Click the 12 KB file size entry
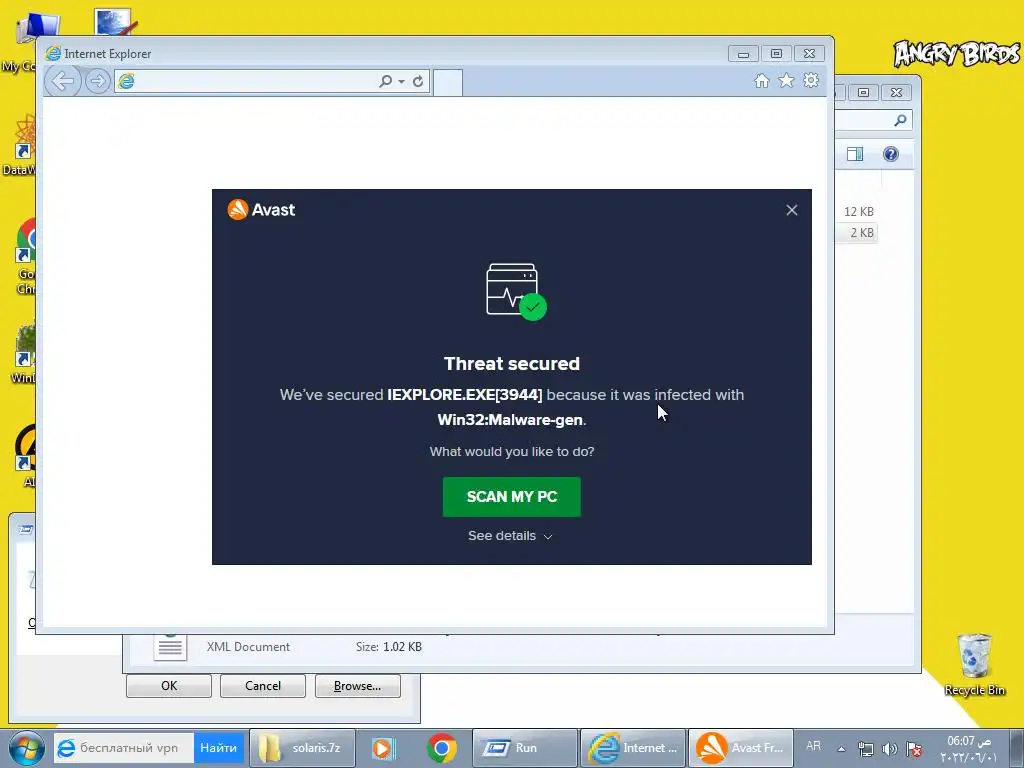This screenshot has height=768, width=1024. click(858, 212)
